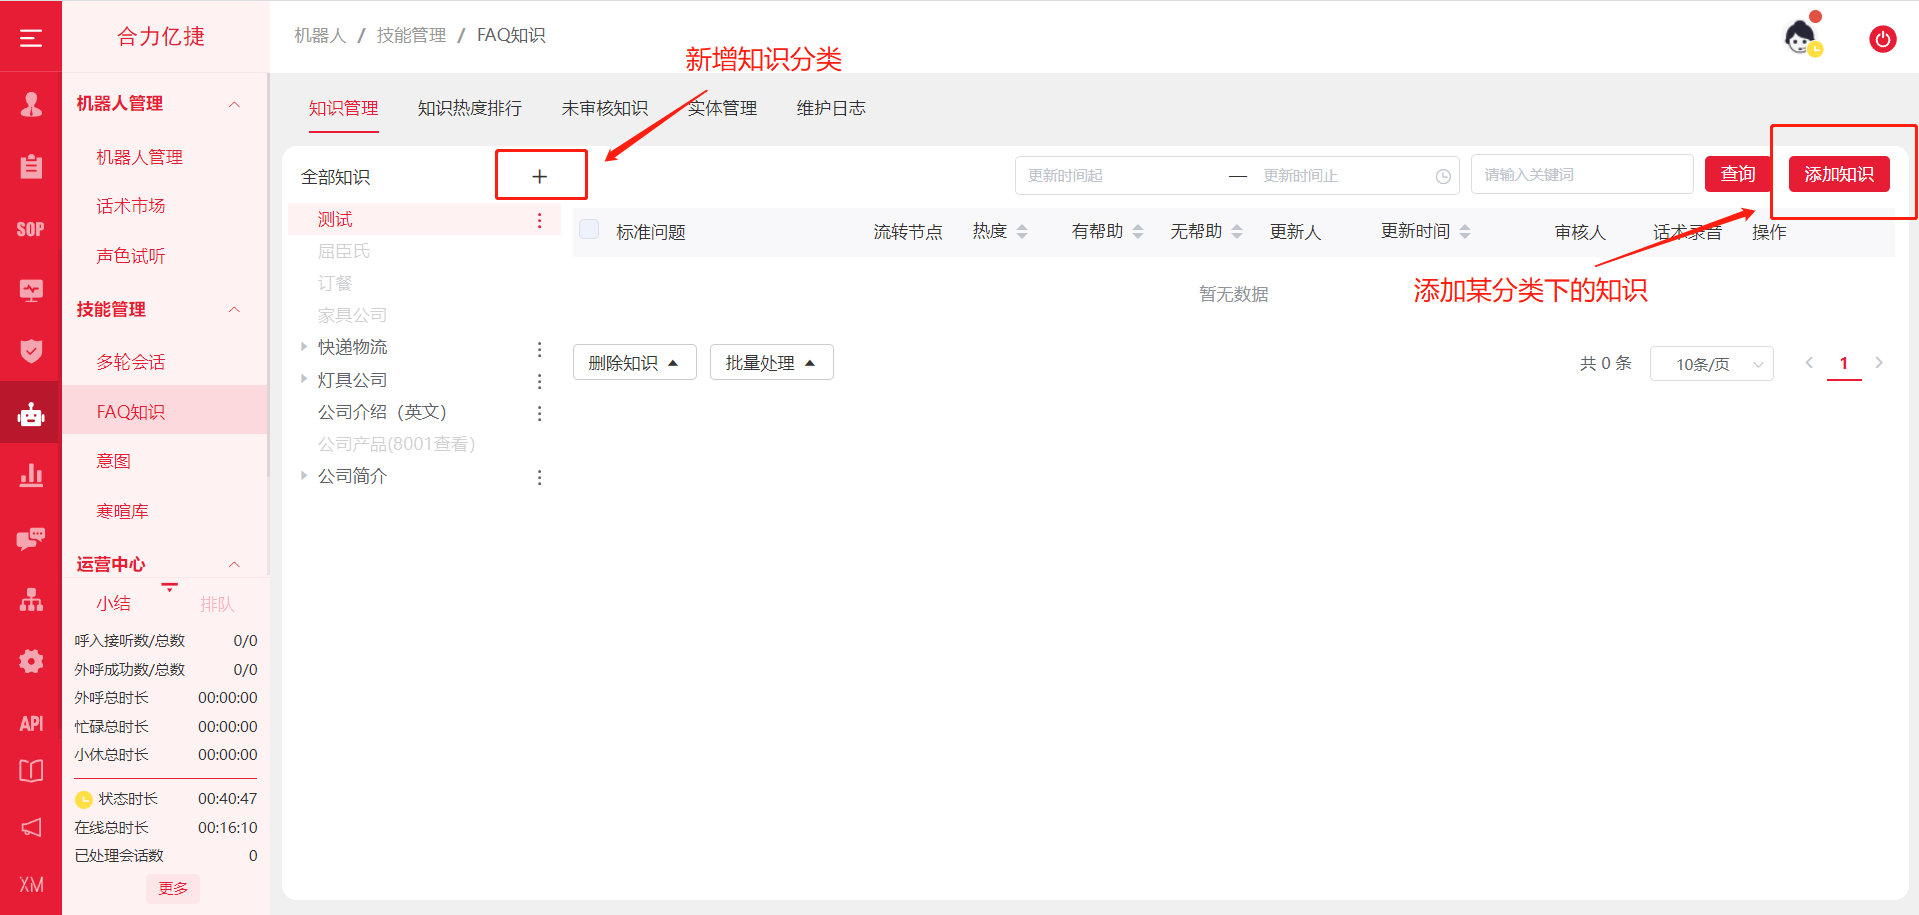Click the 请输入关键词 search field
1919x915 pixels.
coord(1582,174)
